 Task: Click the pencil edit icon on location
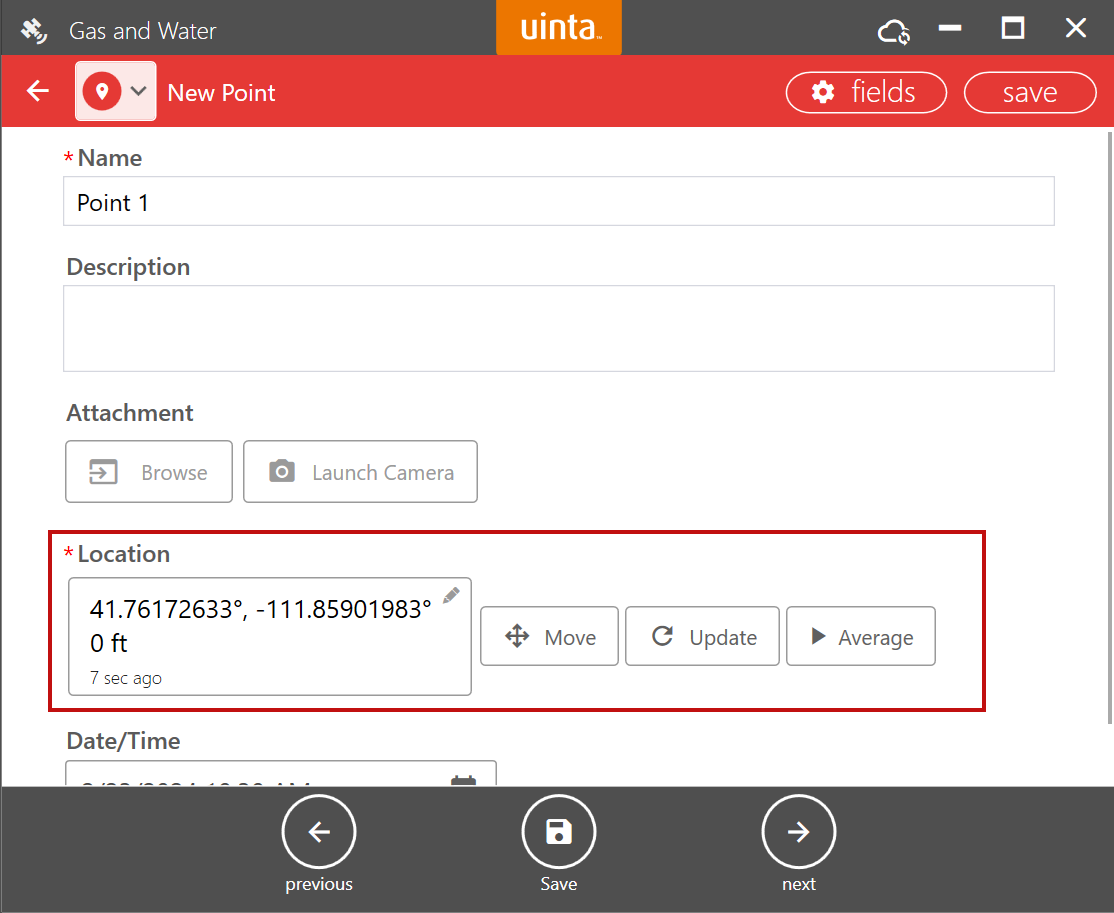click(x=451, y=595)
